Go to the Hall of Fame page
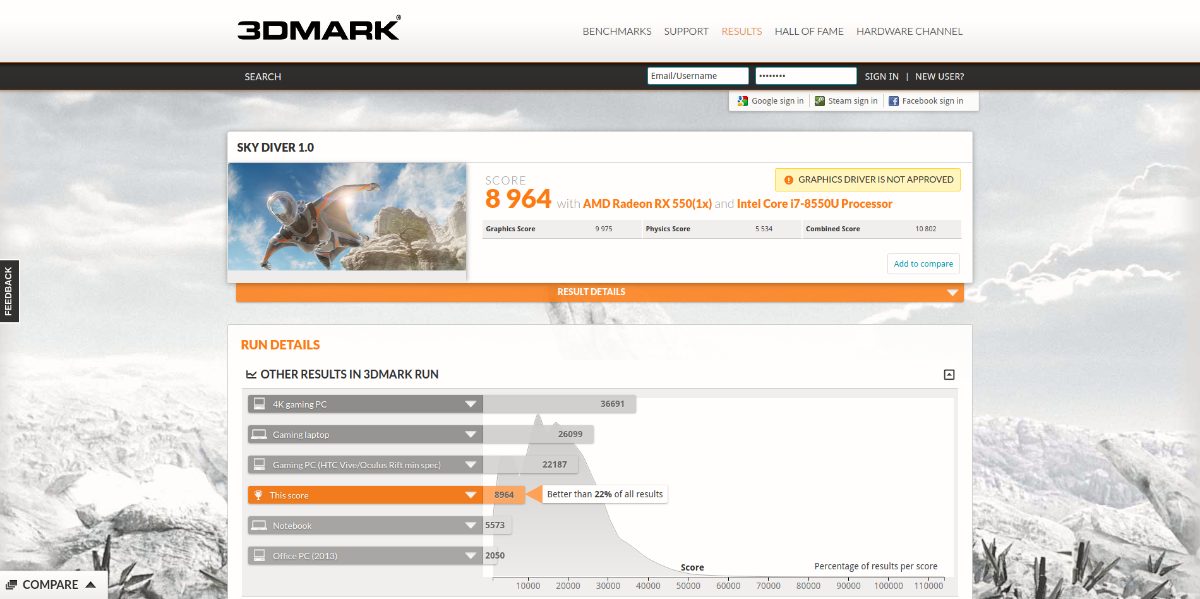This screenshot has width=1200, height=599. [809, 31]
